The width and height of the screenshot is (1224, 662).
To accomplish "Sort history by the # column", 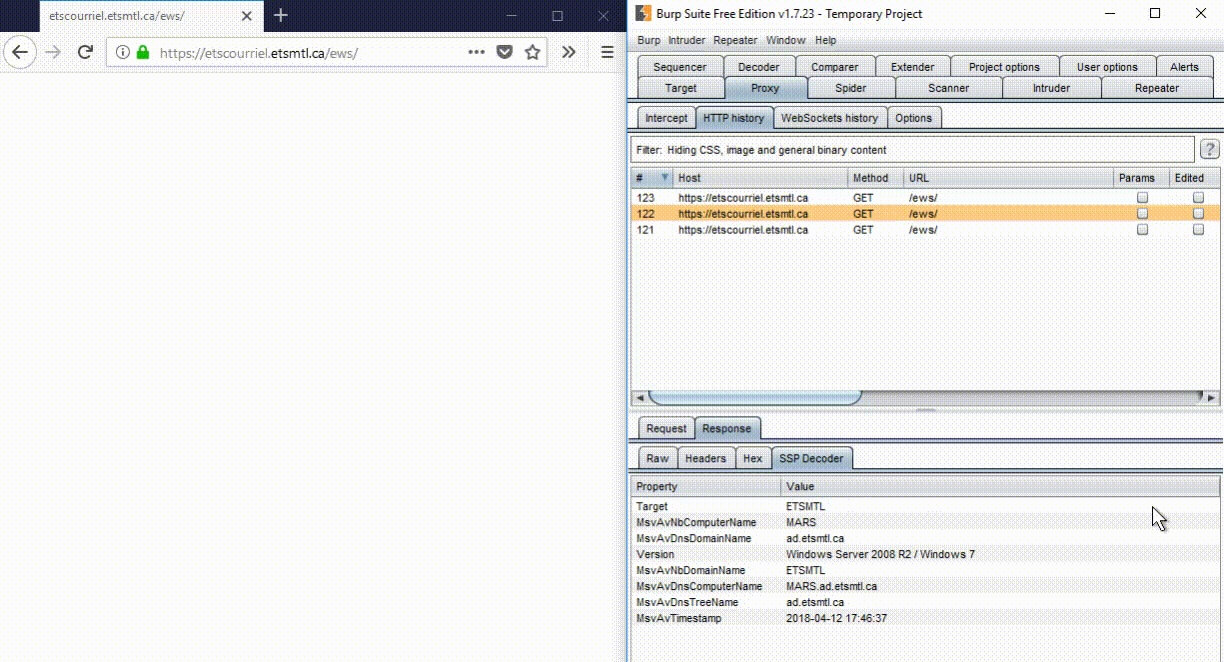I will [x=652, y=178].
